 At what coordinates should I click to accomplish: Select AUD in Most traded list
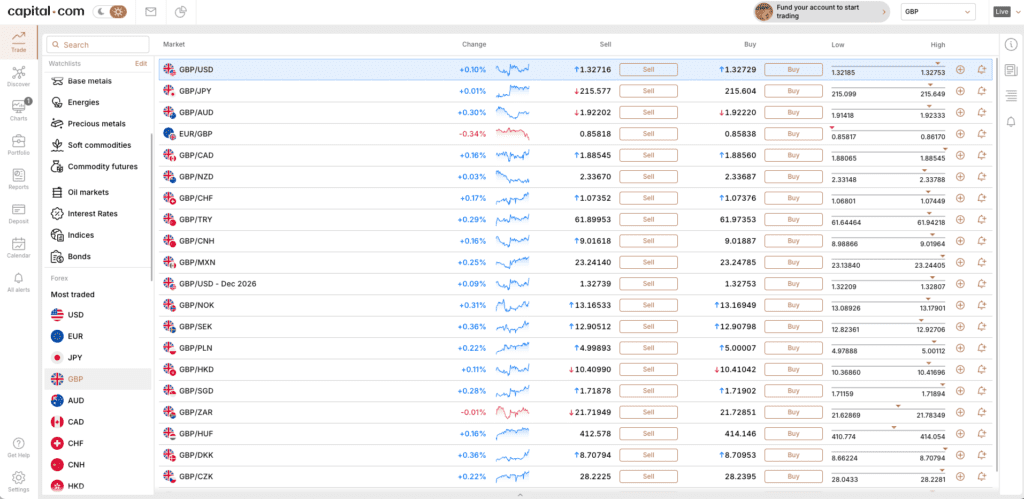click(x=76, y=400)
